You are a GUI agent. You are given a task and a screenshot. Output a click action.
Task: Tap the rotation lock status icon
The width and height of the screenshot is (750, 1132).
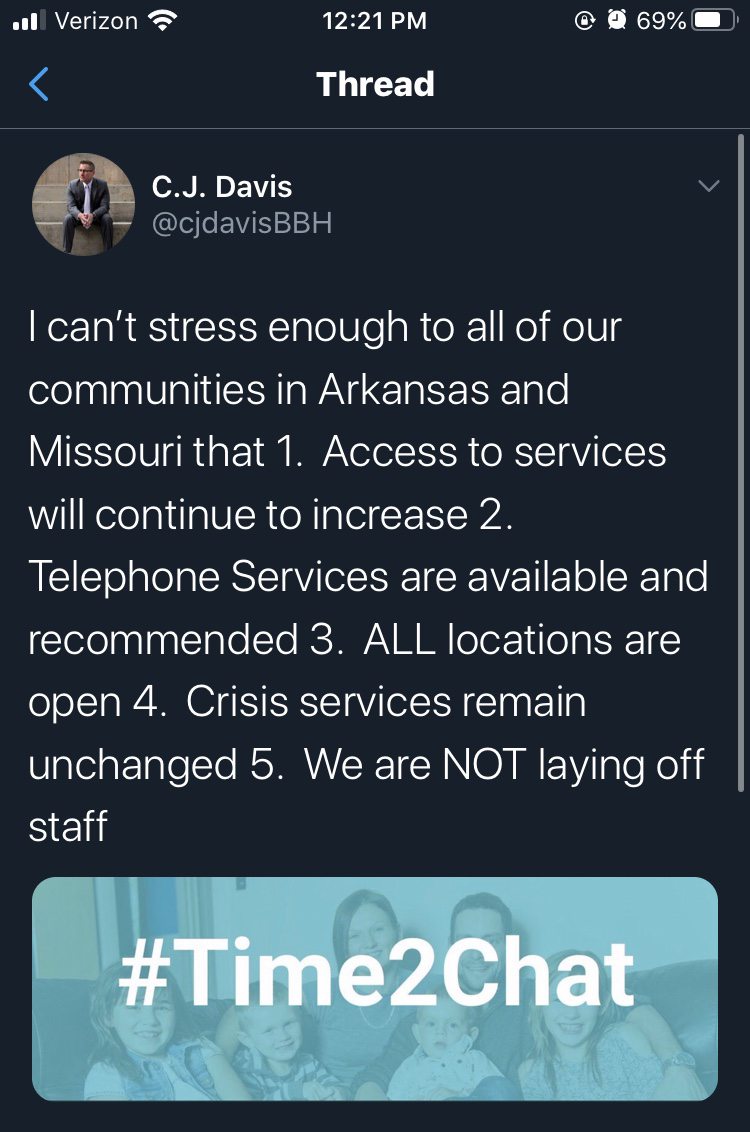(584, 21)
